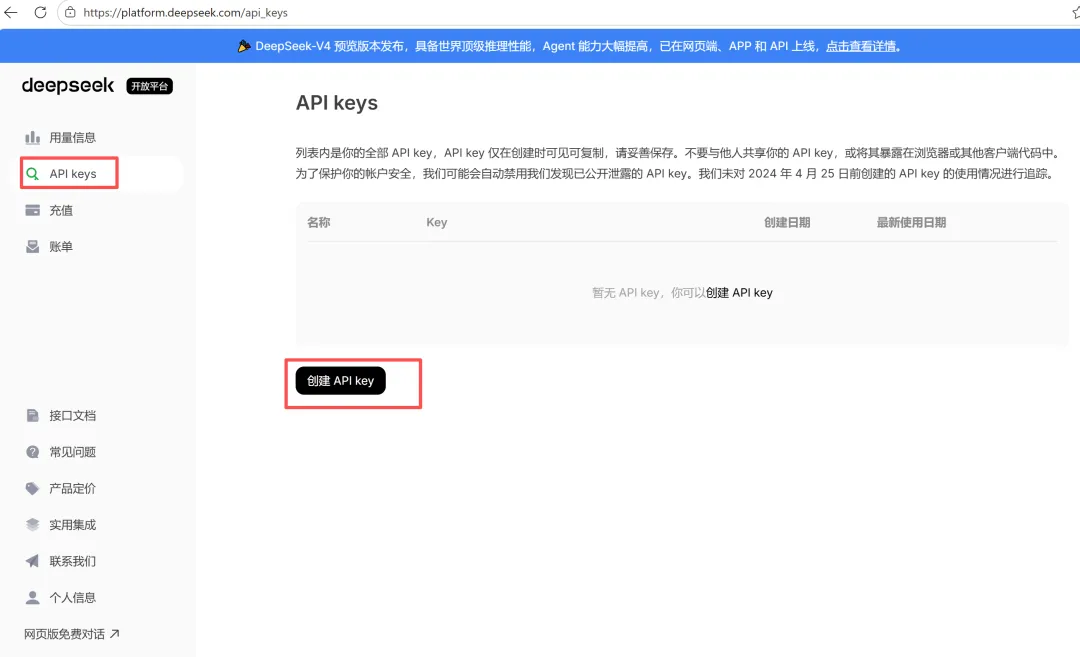Open 实用集成 integrations
Screen dimensions: 1080x657
click(72, 525)
